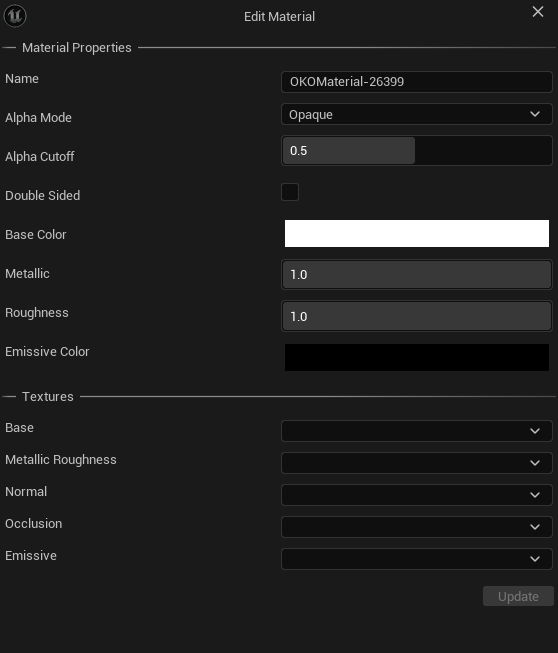This screenshot has height=653, width=558.
Task: Click the chevron arrow of Emissive texture
Action: coord(535,559)
